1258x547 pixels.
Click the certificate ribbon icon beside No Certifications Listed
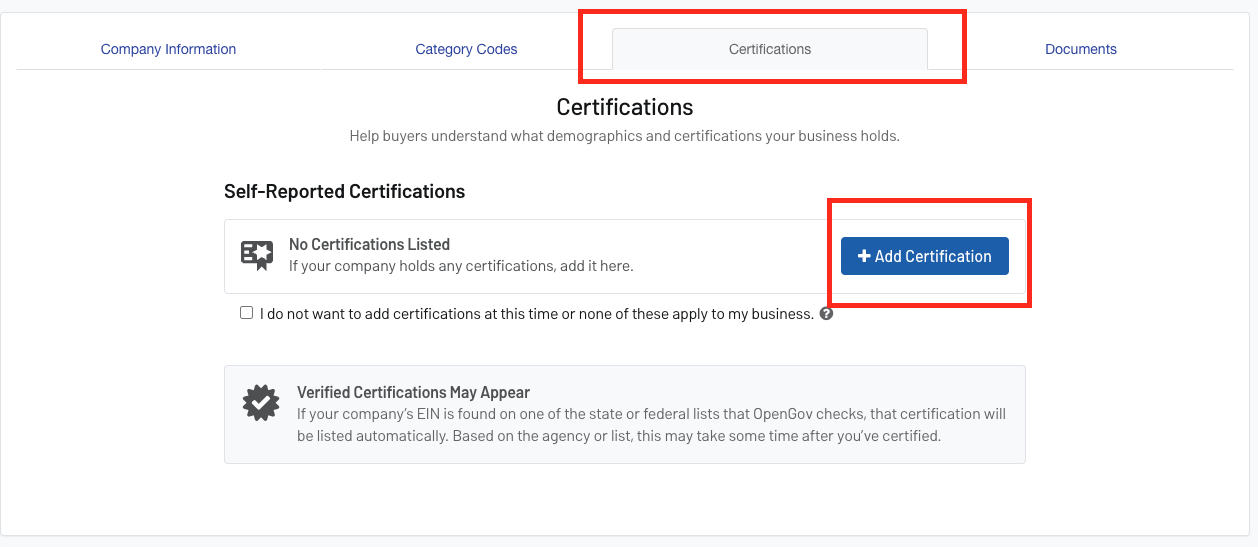pos(257,255)
